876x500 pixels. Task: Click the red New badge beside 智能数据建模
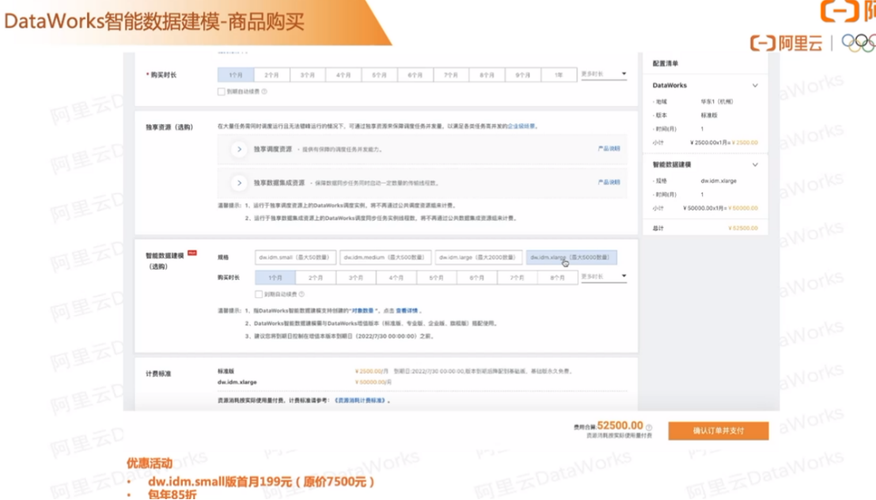192,253
